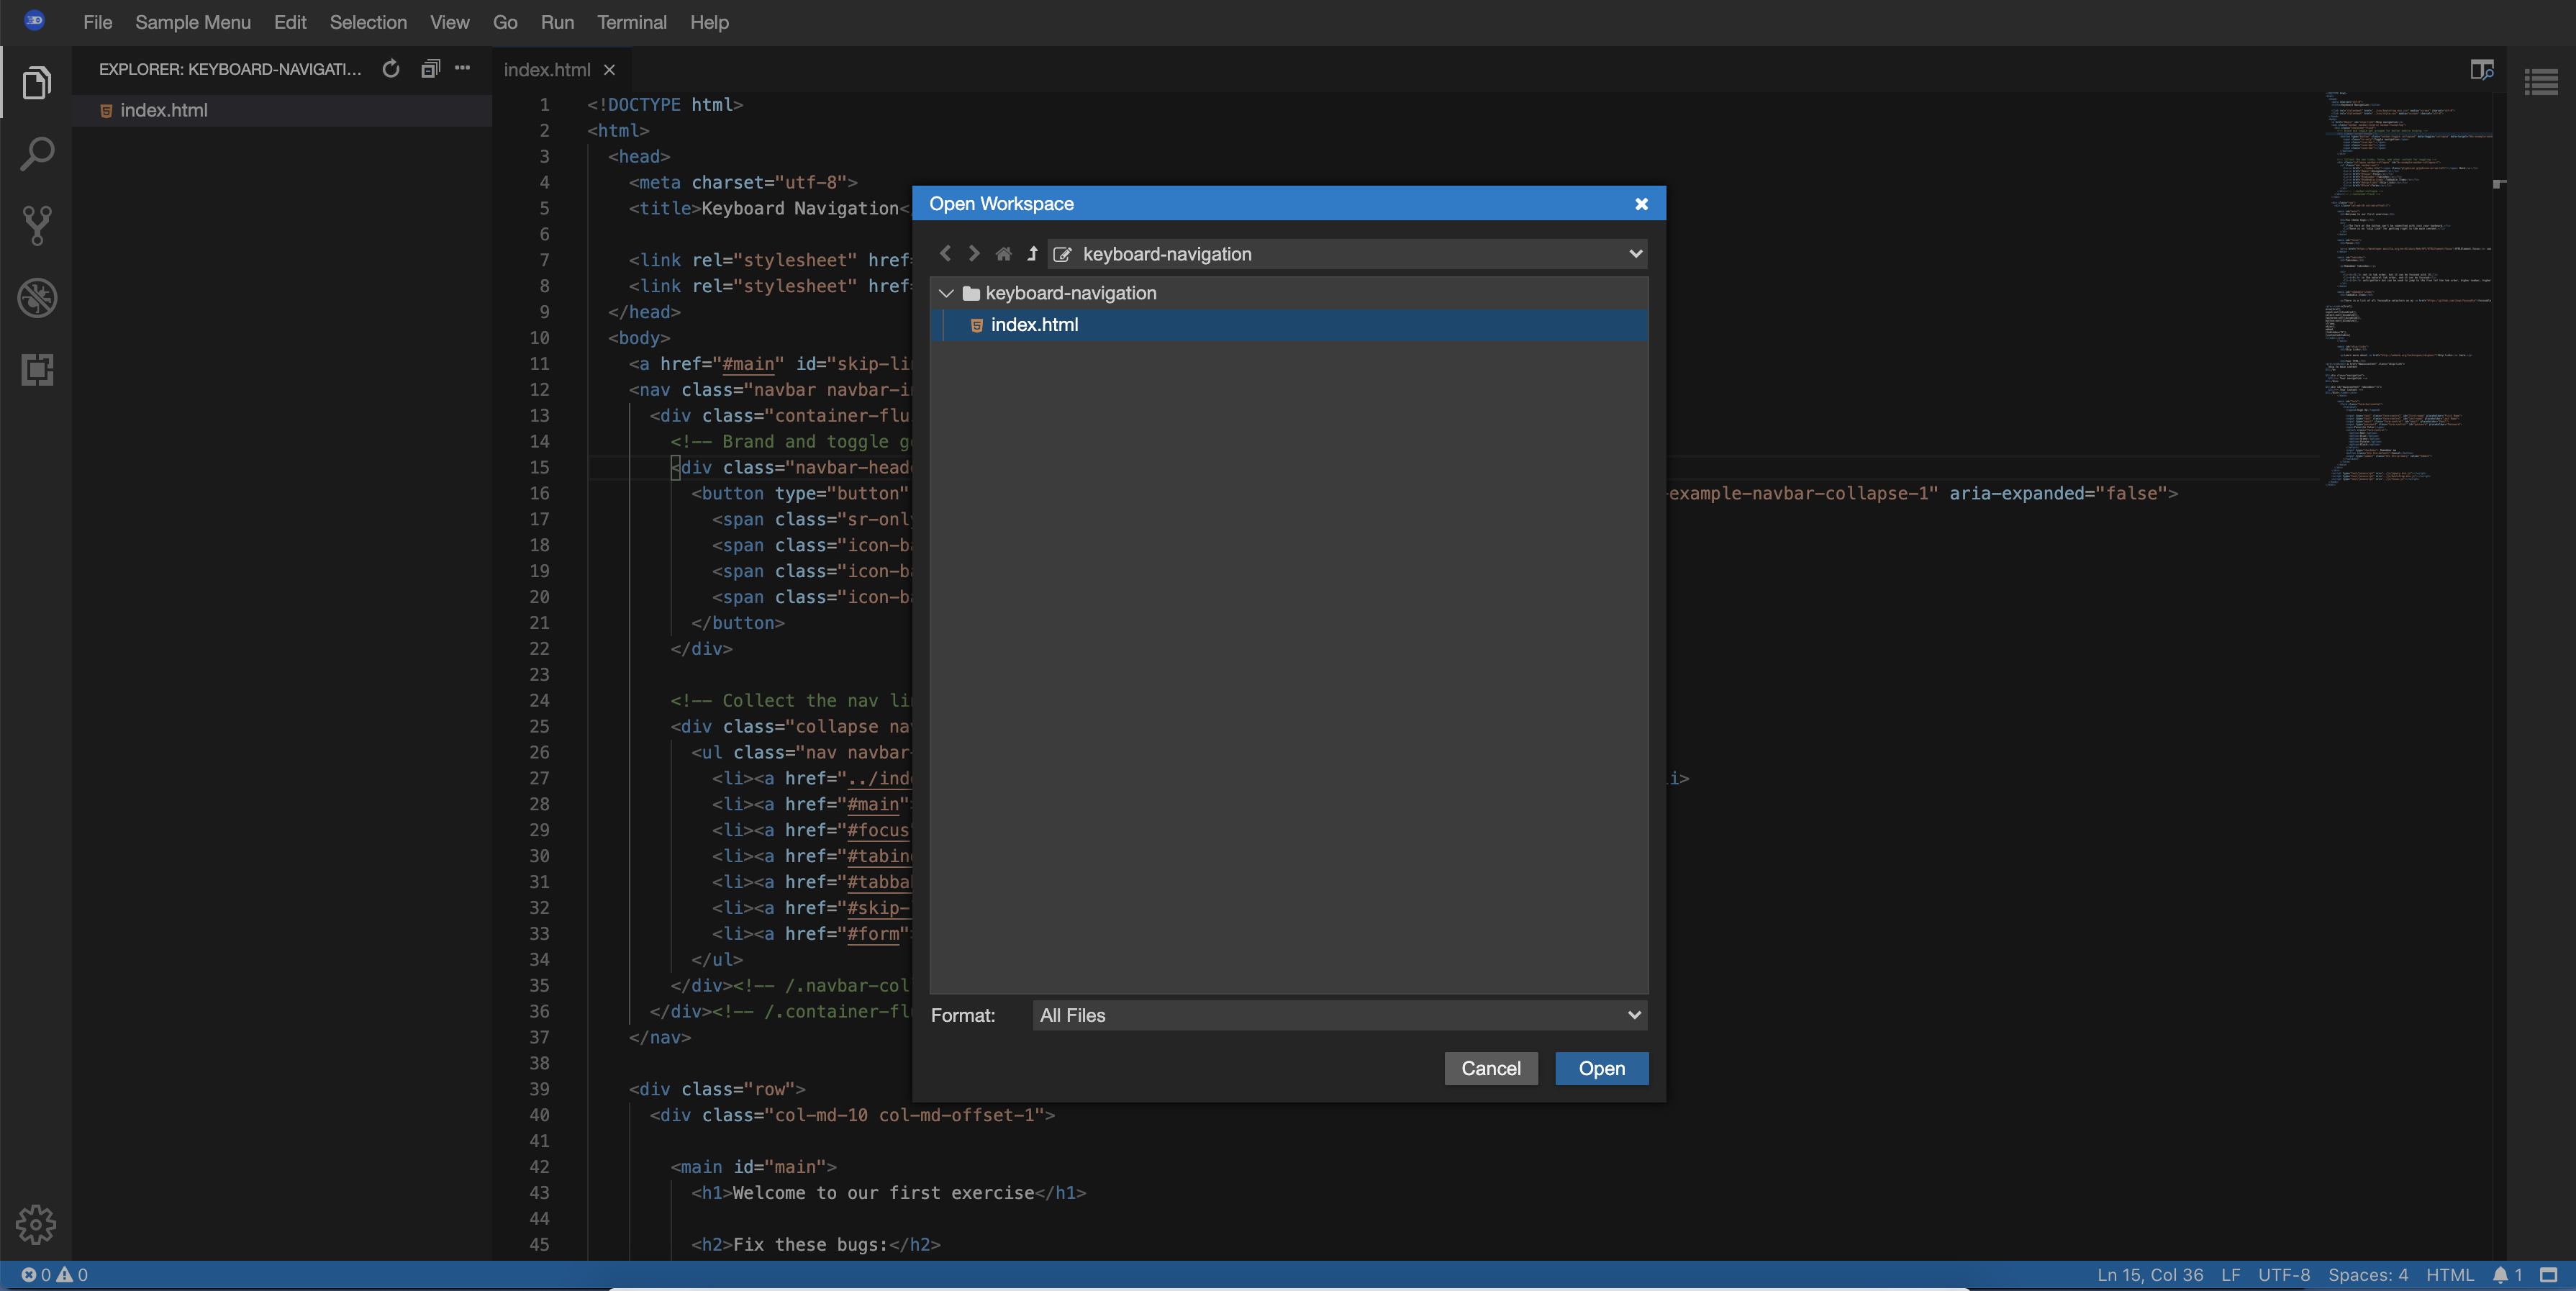Collapse the keyboard-navigation folder tree
Viewport: 2576px width, 1291px height.
point(945,292)
